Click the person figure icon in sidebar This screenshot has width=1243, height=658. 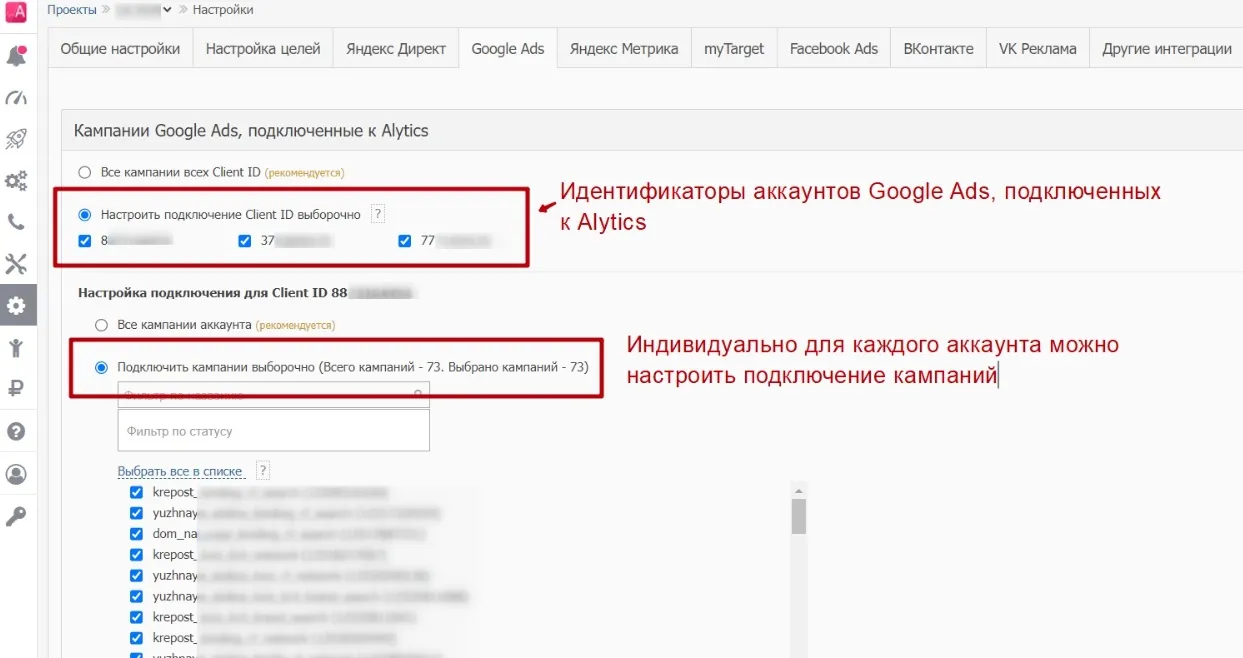click(x=16, y=348)
